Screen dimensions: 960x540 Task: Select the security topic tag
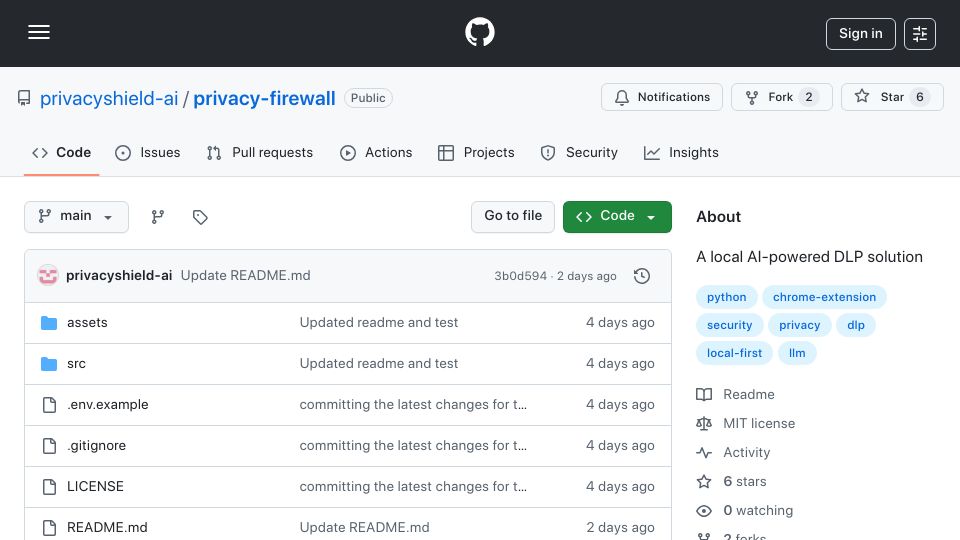(x=729, y=325)
